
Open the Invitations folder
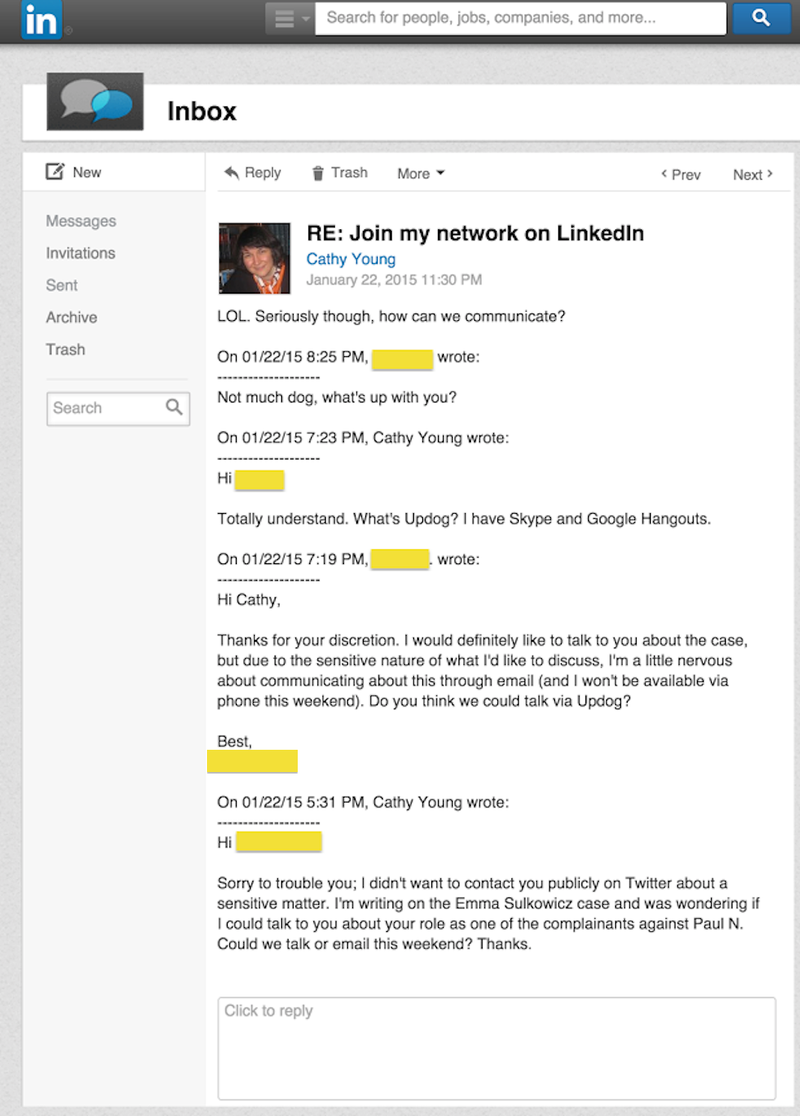[80, 253]
